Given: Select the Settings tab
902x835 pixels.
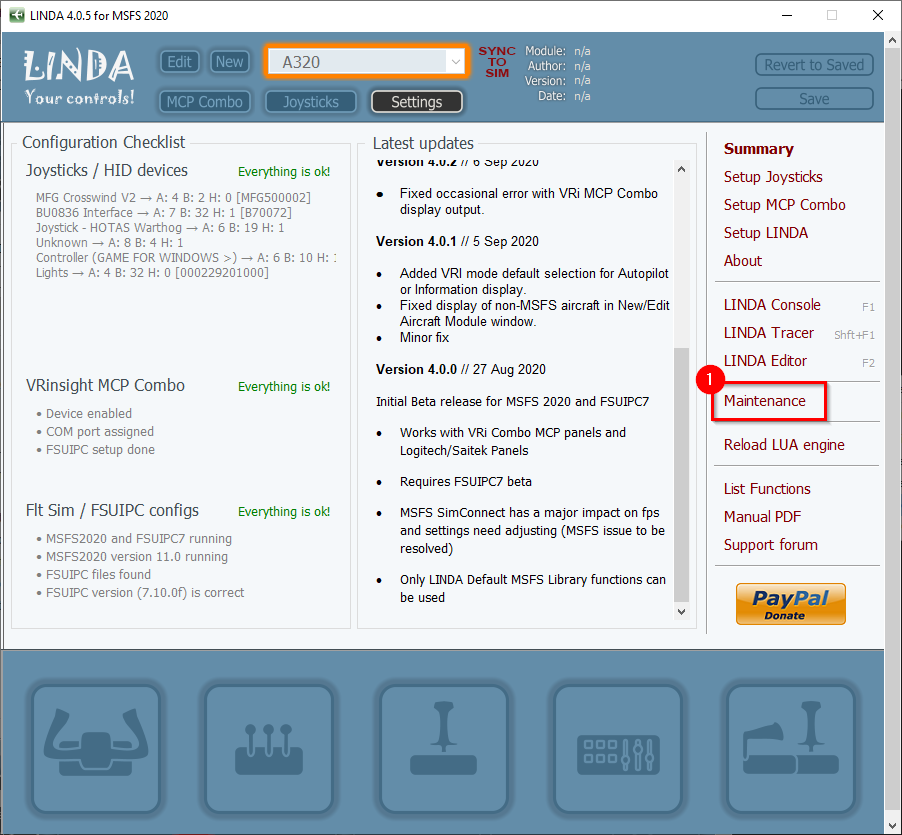Looking at the screenshot, I should pyautogui.click(x=416, y=102).
